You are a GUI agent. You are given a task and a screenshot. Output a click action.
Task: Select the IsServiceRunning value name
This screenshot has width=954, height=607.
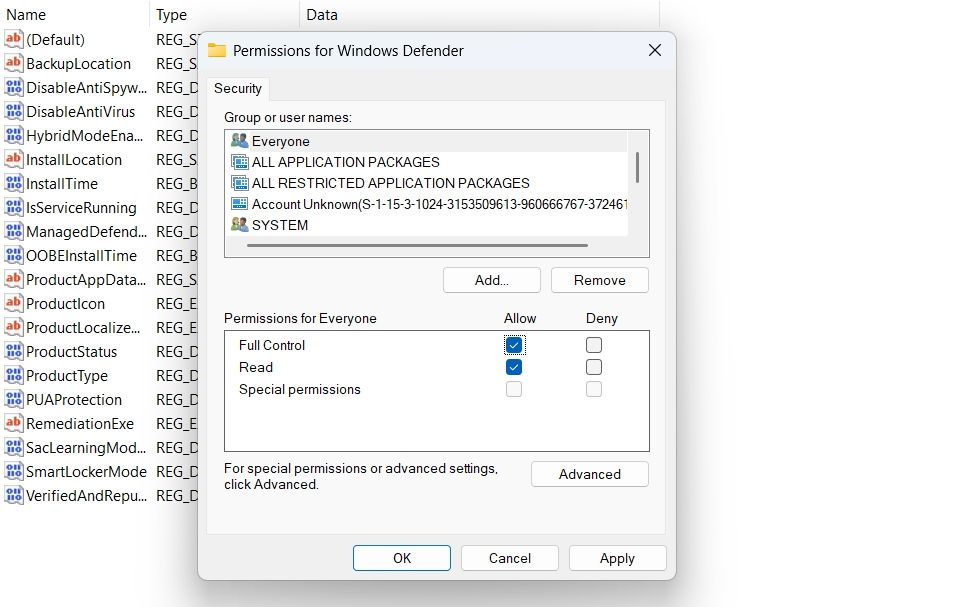(82, 208)
